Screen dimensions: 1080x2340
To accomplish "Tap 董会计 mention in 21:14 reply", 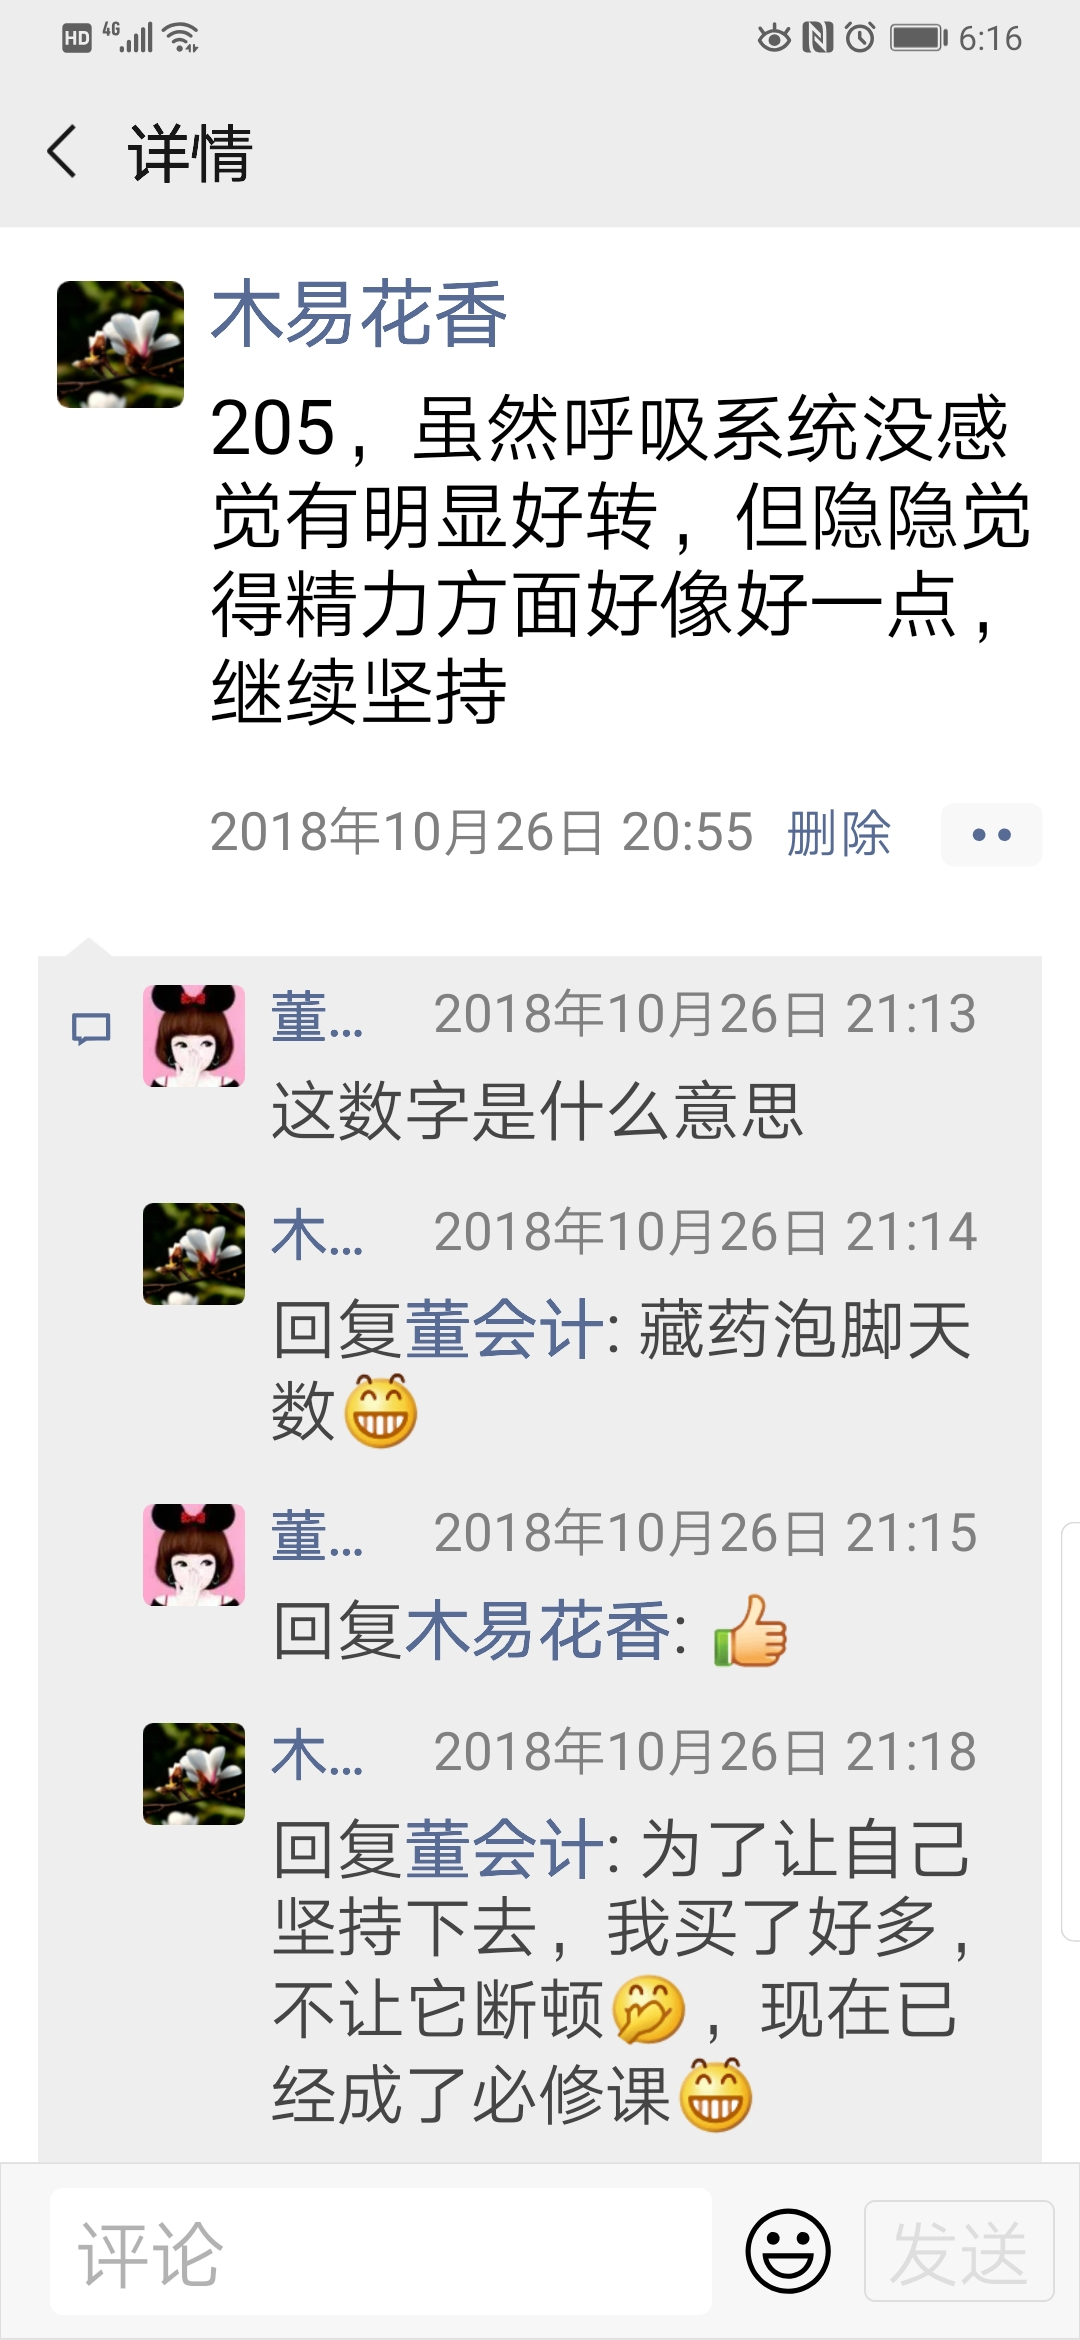I will tap(504, 1329).
